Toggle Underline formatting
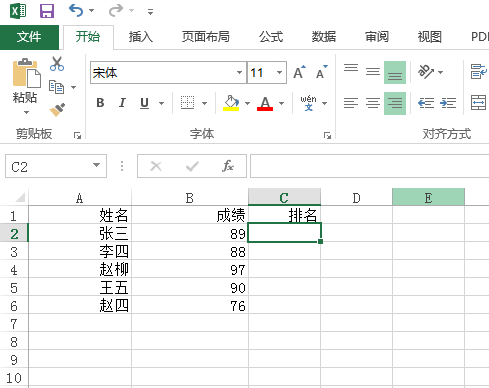489x388 pixels. tap(144, 103)
